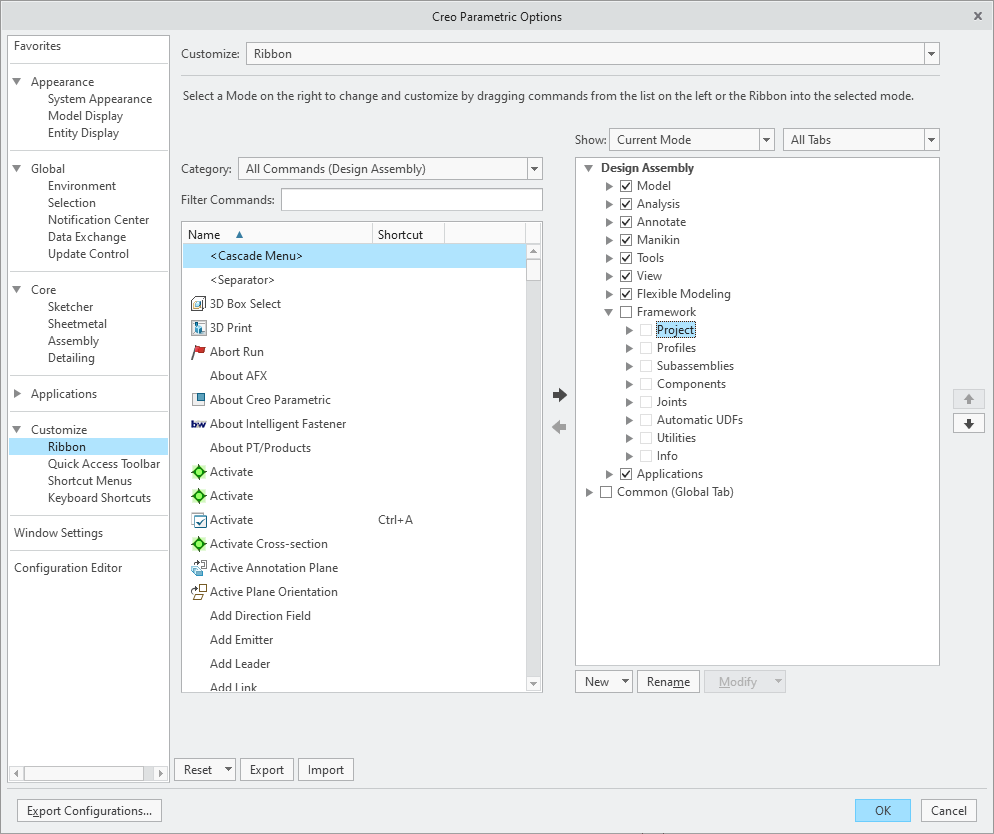Click the Export Configurations button
Screen dimensions: 994x834
tap(88, 810)
